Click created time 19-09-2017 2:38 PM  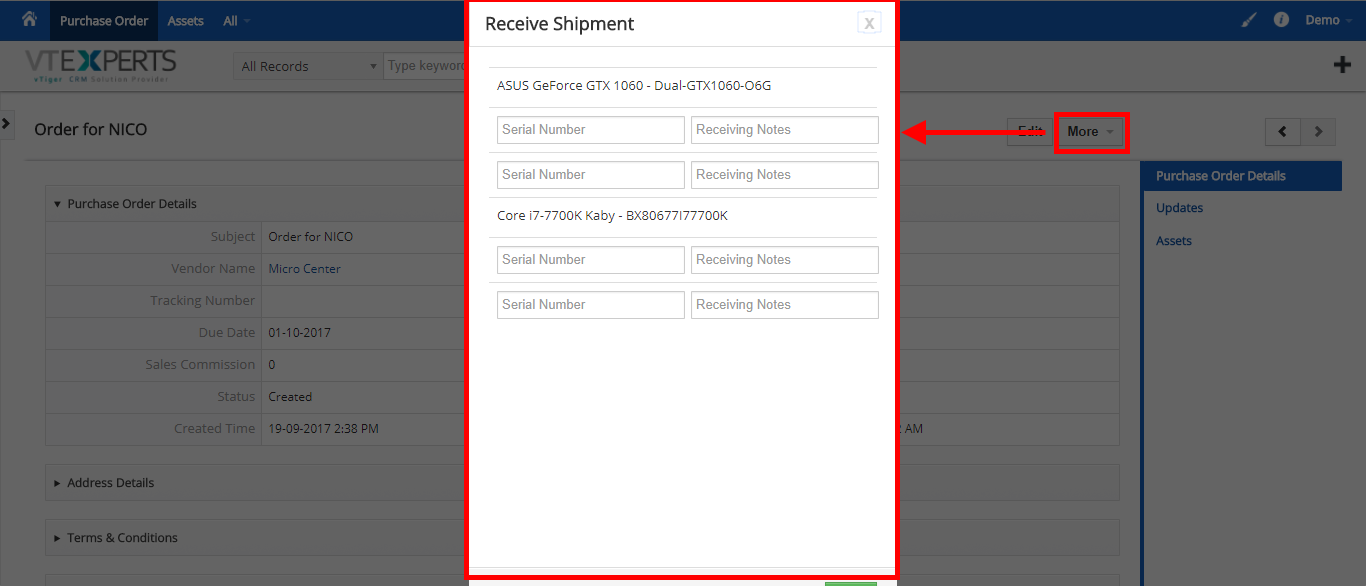324,429
